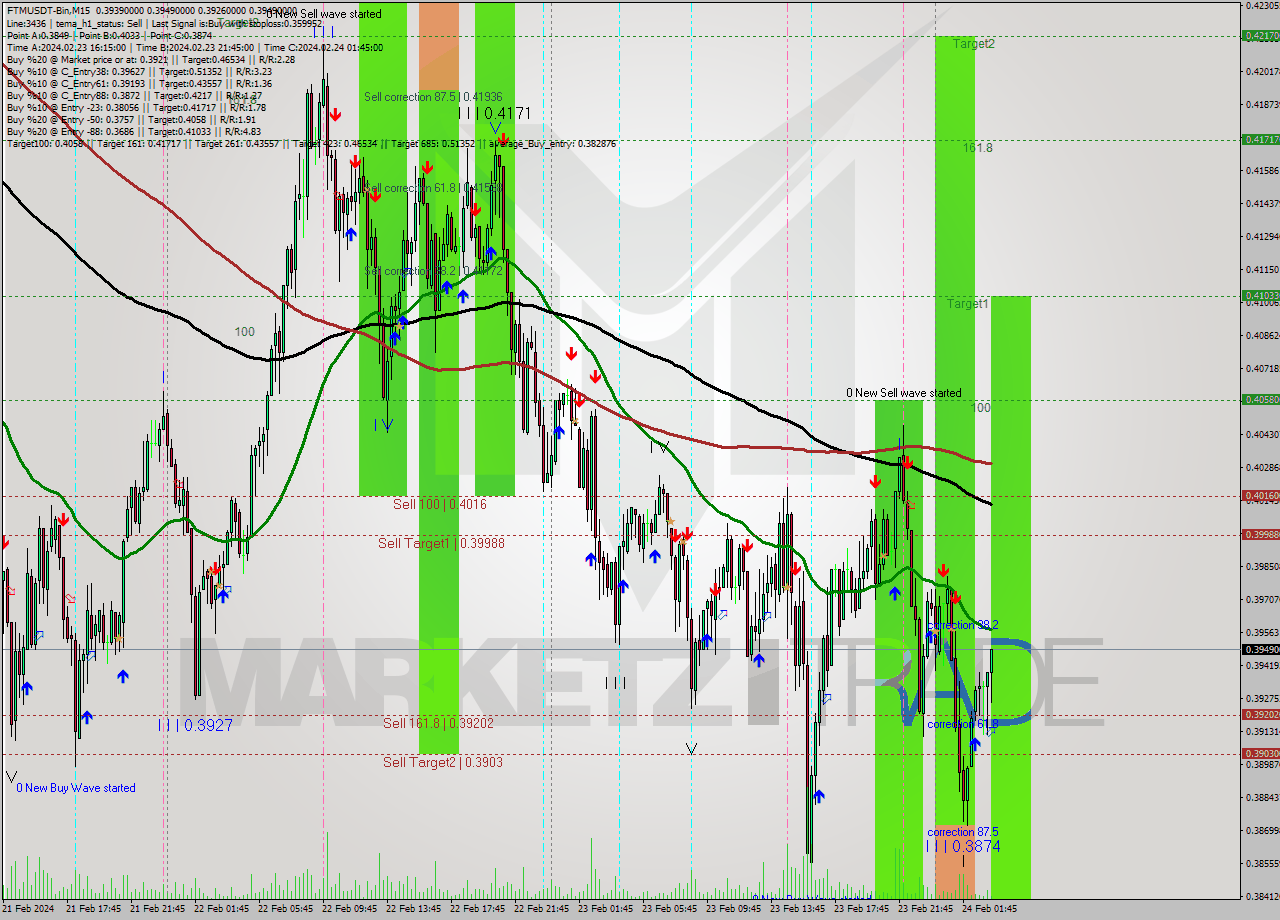The image size is (1280, 920).
Task: Click the 0.39706 price axis value
Action: (x=1262, y=600)
